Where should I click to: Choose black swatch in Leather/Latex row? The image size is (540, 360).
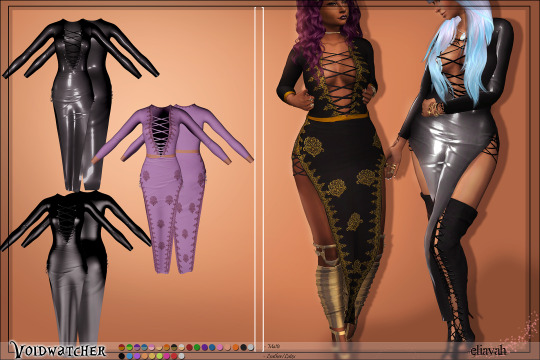click(x=122, y=356)
